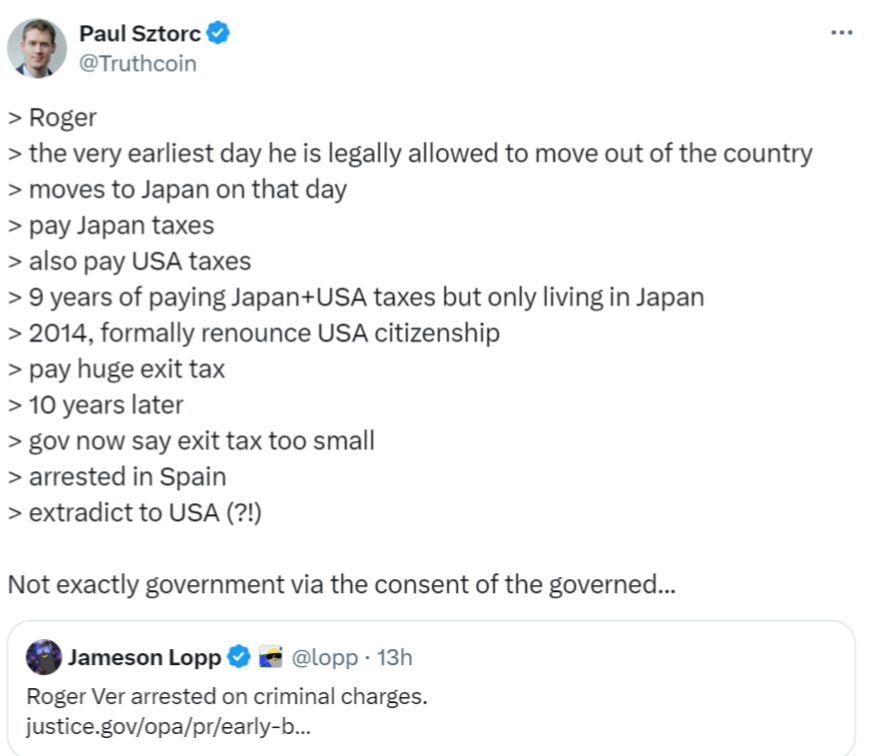The width and height of the screenshot is (879, 756).
Task: Click the "Roger Ver arrested on criminal charges" text
Action: point(227,695)
